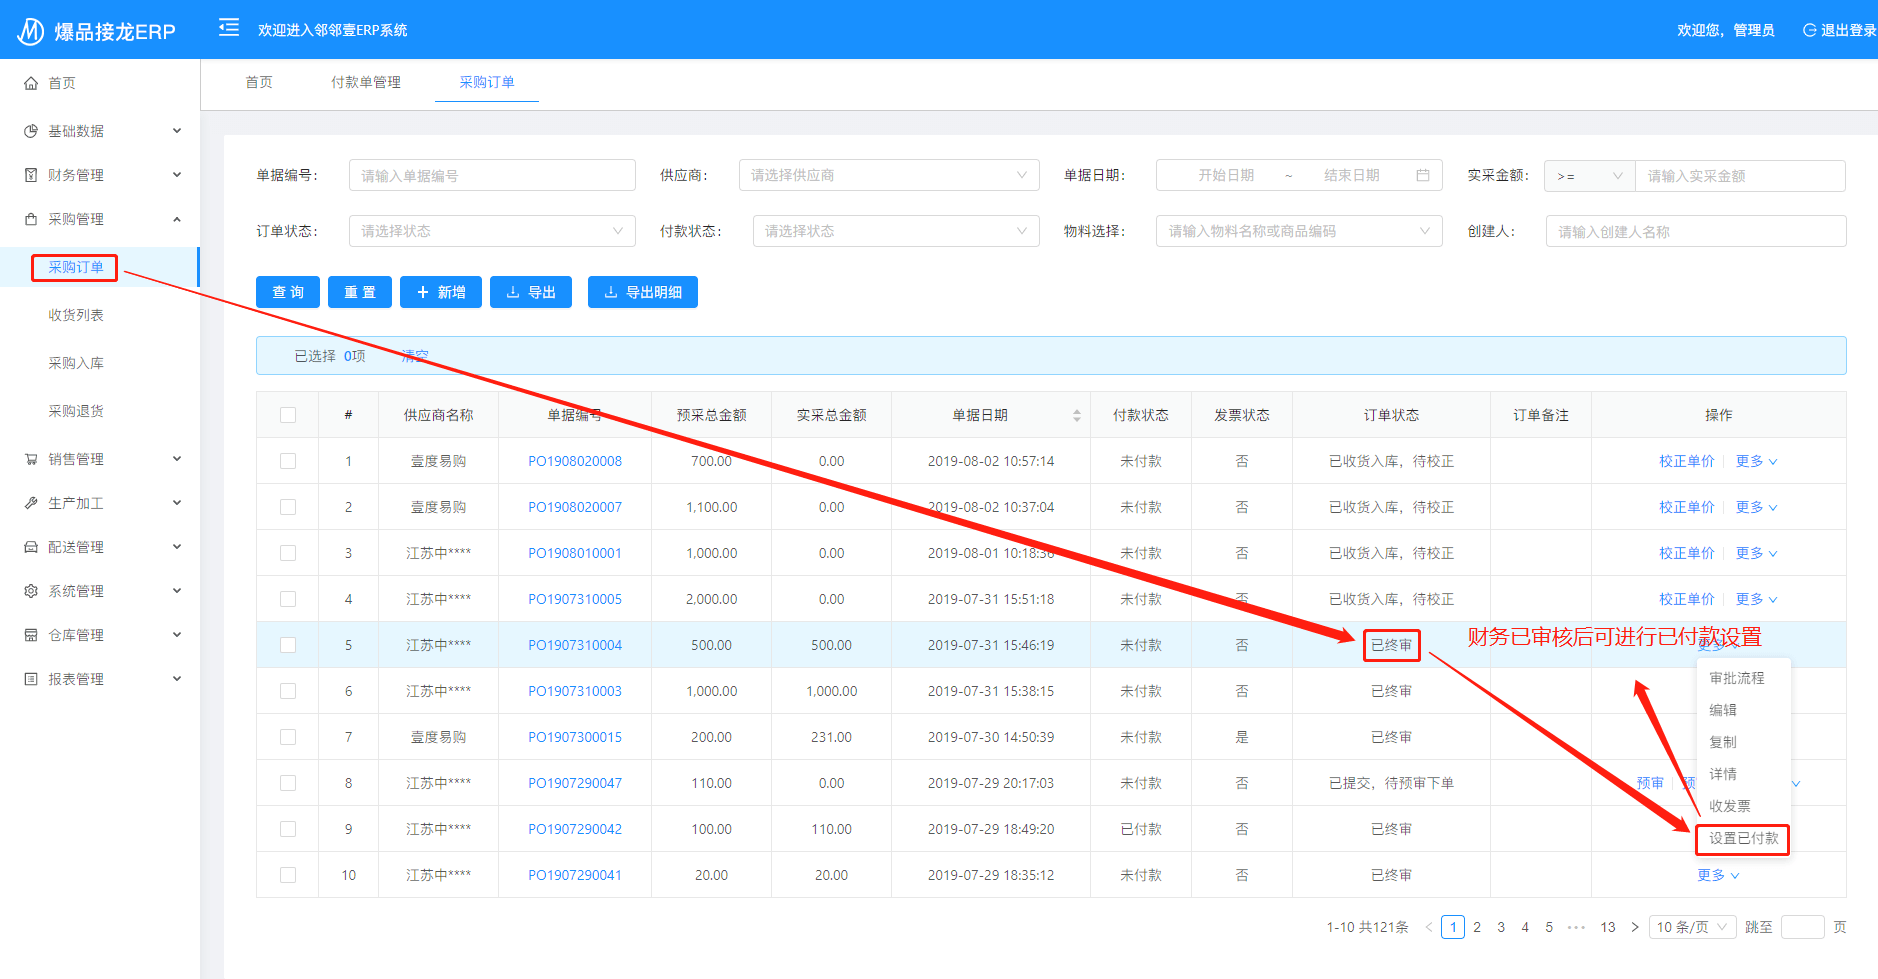Open order link PO1907290042

[x=575, y=829]
